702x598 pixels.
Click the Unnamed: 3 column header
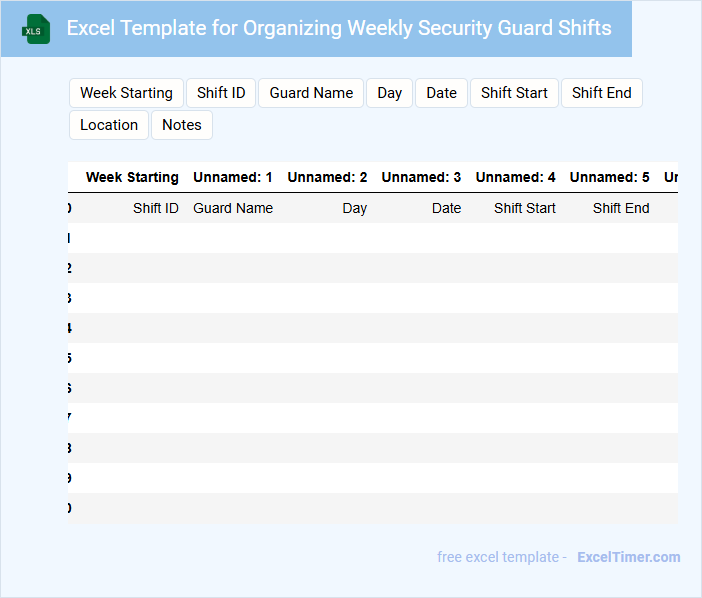click(x=421, y=177)
